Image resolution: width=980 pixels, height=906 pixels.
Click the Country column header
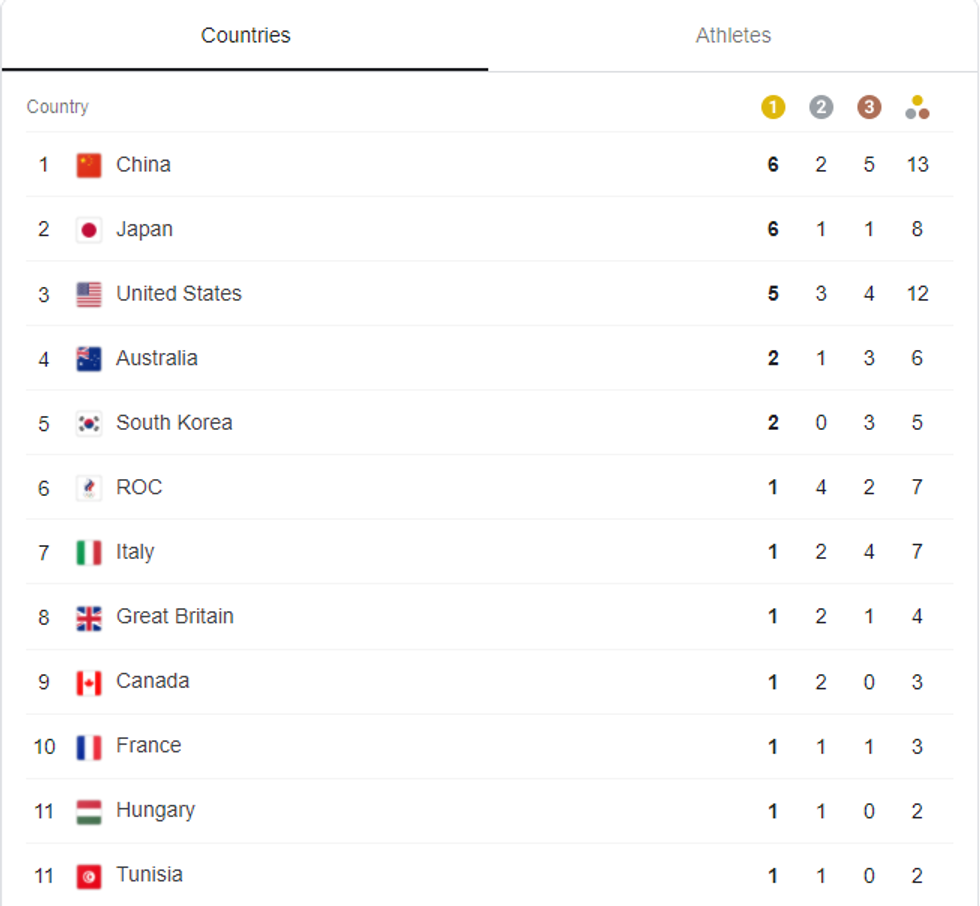[x=57, y=107]
